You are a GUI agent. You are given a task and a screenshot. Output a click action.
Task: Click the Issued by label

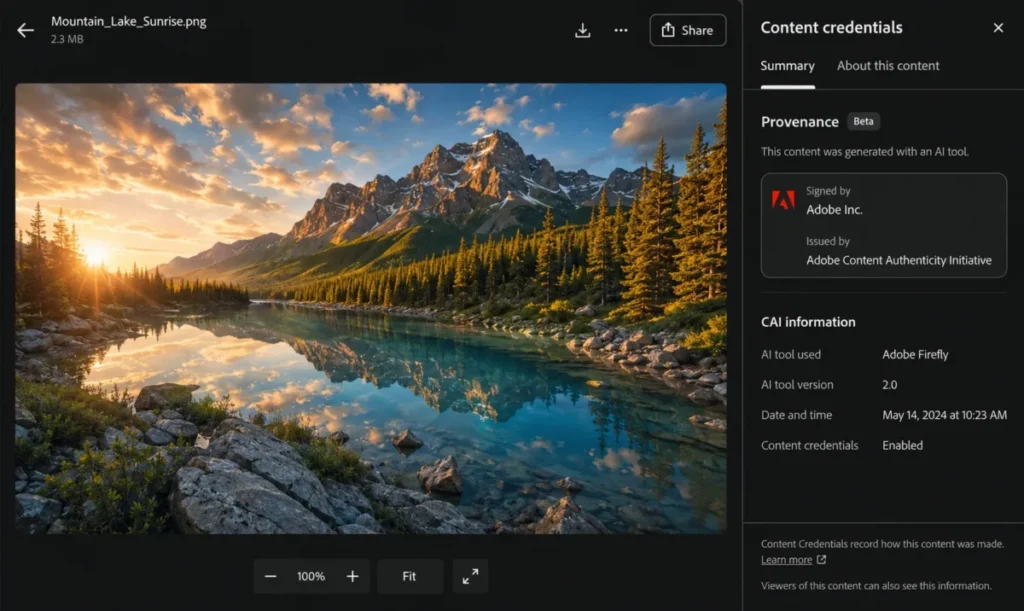pyautogui.click(x=827, y=241)
